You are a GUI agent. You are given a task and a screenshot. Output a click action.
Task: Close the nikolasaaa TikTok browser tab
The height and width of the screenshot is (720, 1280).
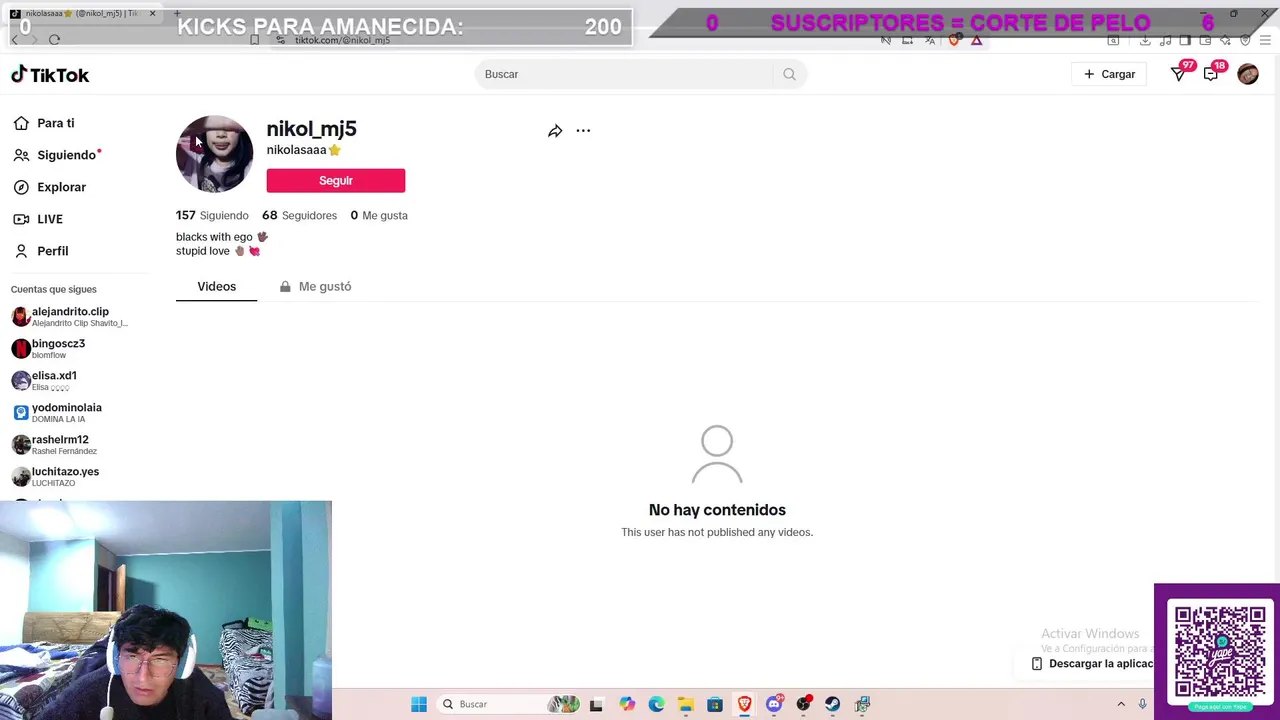point(152,13)
